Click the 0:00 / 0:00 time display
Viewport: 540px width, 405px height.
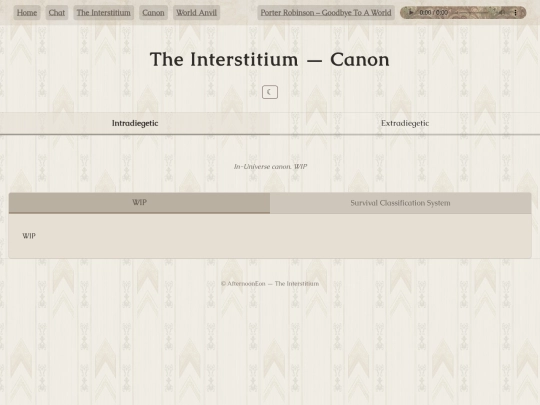point(434,13)
